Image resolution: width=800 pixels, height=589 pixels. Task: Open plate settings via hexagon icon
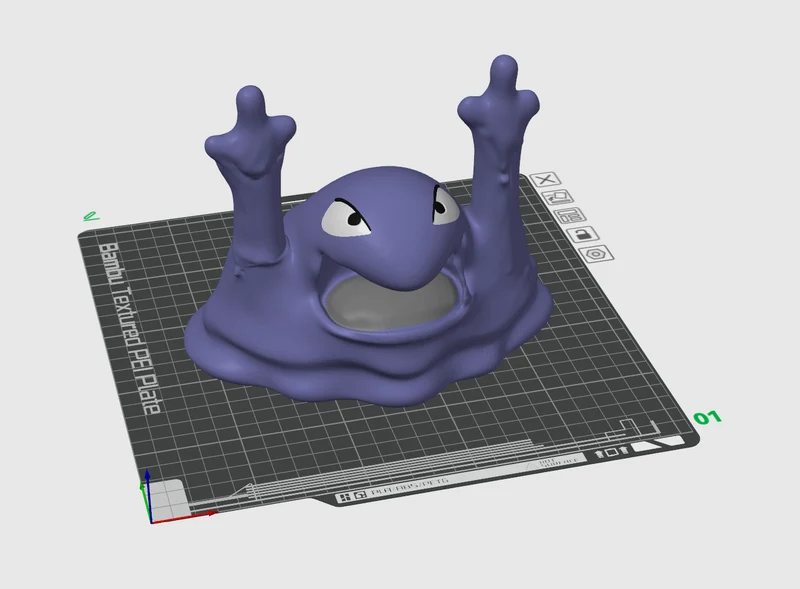pyautogui.click(x=596, y=254)
